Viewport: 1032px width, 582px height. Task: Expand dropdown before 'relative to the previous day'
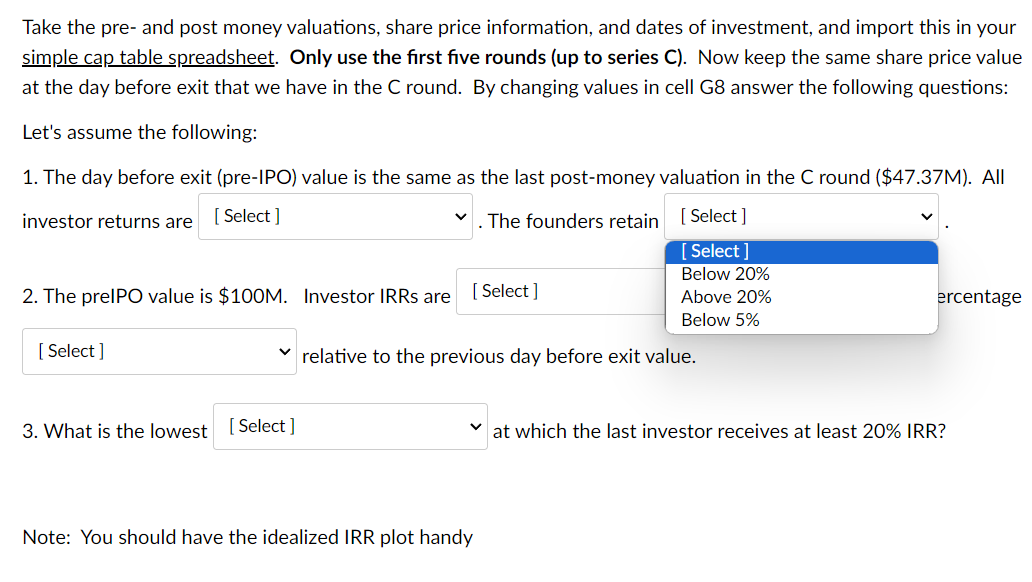pos(159,351)
